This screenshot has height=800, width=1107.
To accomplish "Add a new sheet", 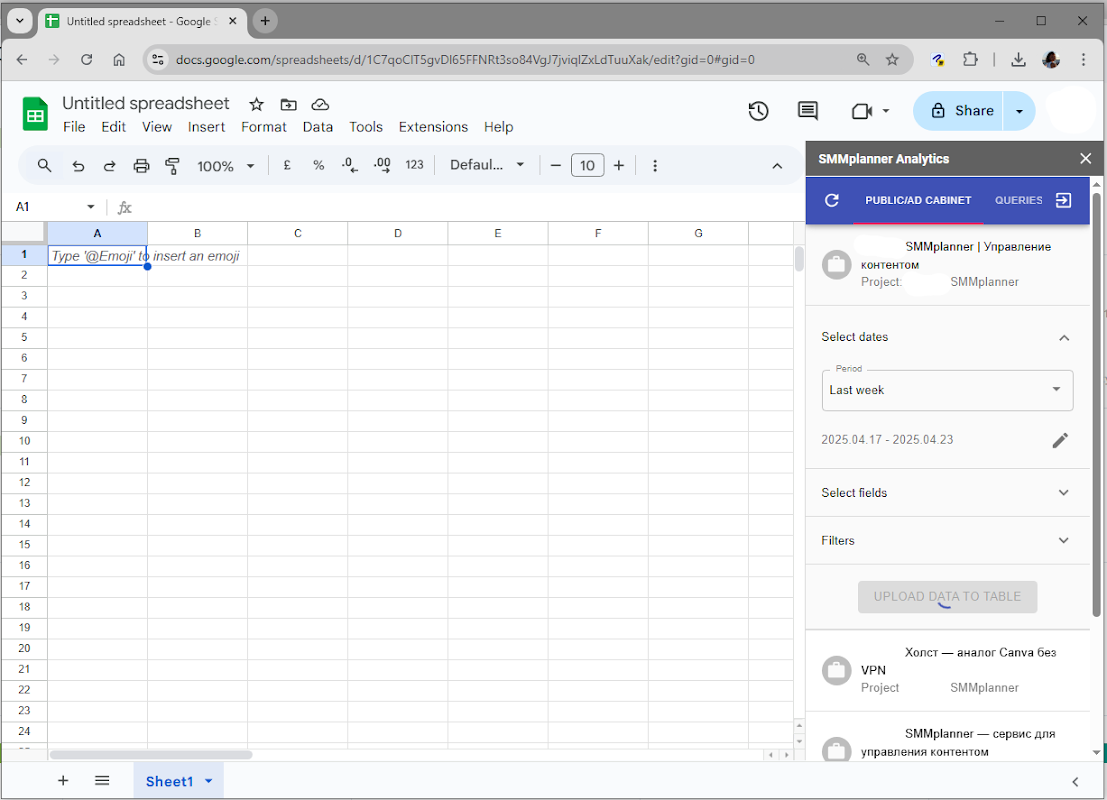I will coord(63,780).
